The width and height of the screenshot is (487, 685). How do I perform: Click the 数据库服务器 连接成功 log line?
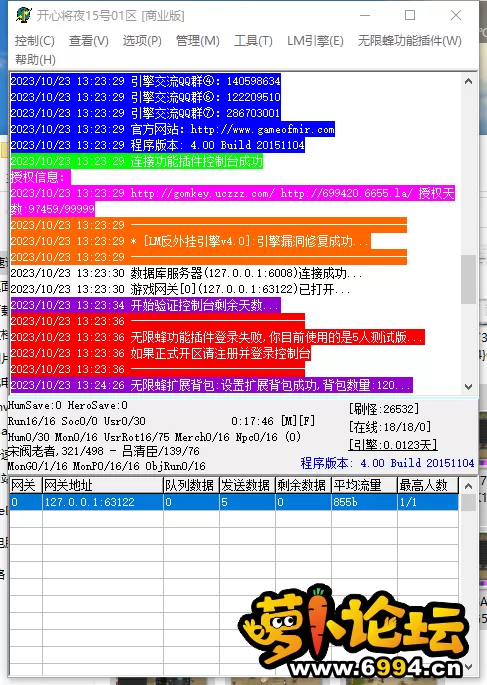(187, 273)
